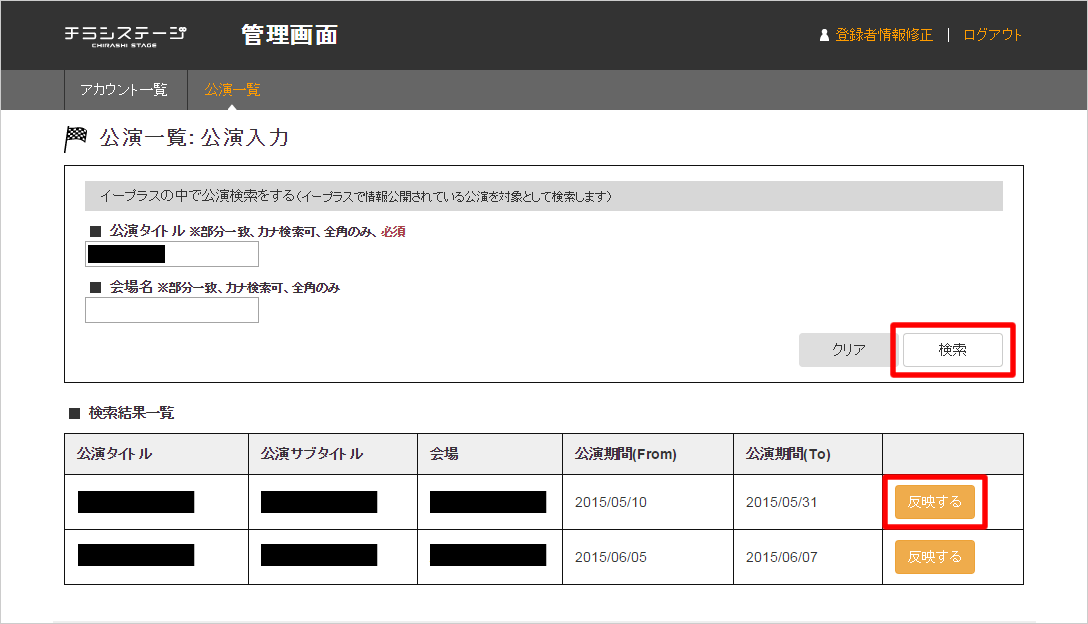Switch to the アカウント一覧 tab
Viewport: 1088px width, 624px height.
(x=124, y=90)
